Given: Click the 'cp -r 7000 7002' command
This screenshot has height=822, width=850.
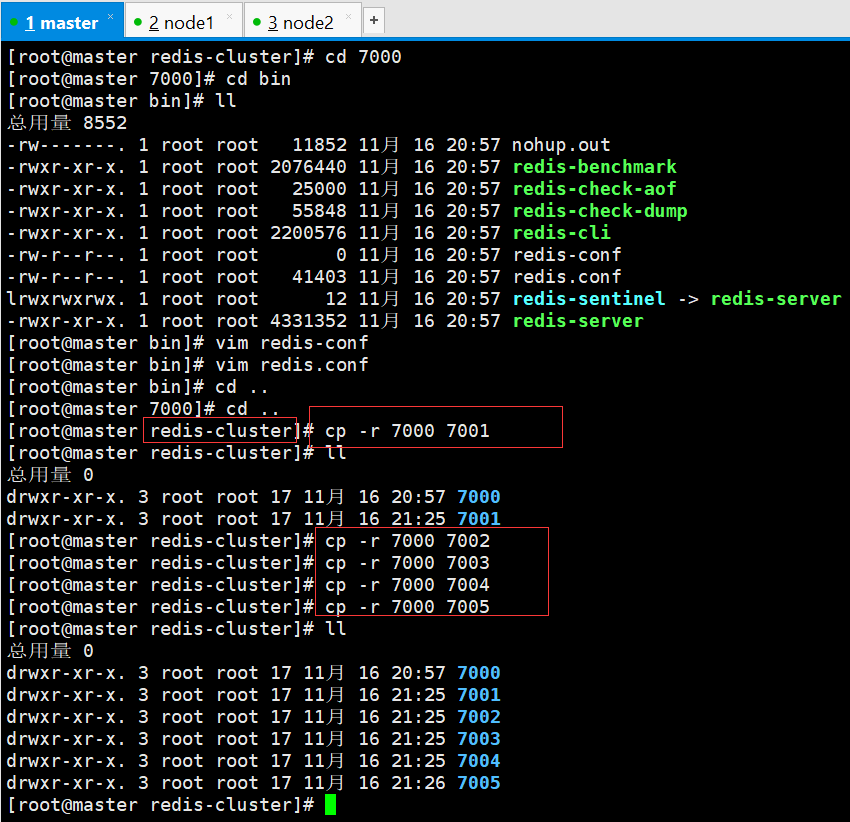Looking at the screenshot, I should [x=407, y=541].
